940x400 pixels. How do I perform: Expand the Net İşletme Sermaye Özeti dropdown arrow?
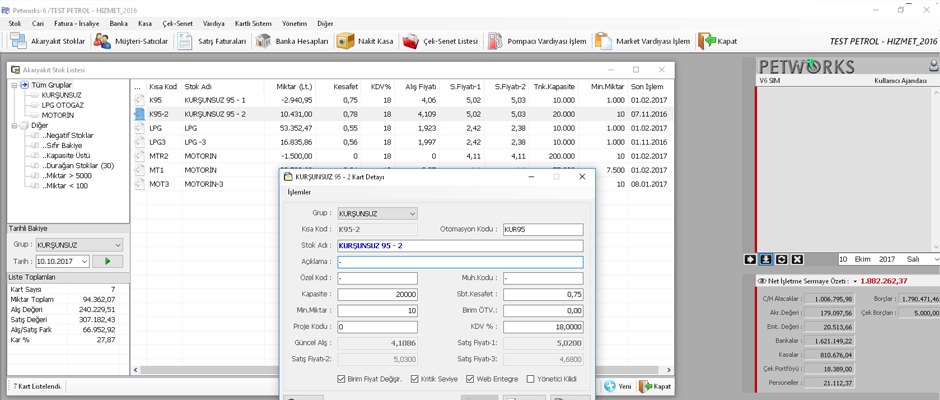click(855, 281)
